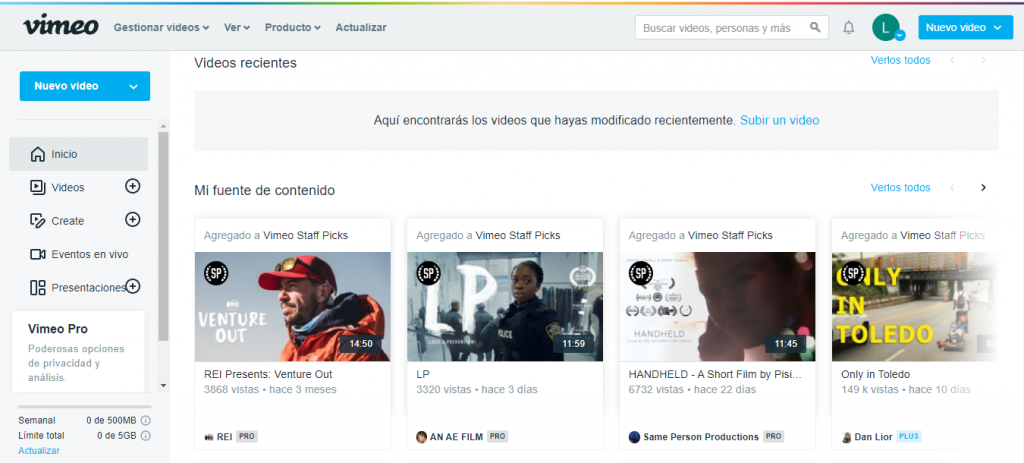The width and height of the screenshot is (1024, 463).
Task: Click the PRO badge next to REI
Action: [247, 437]
